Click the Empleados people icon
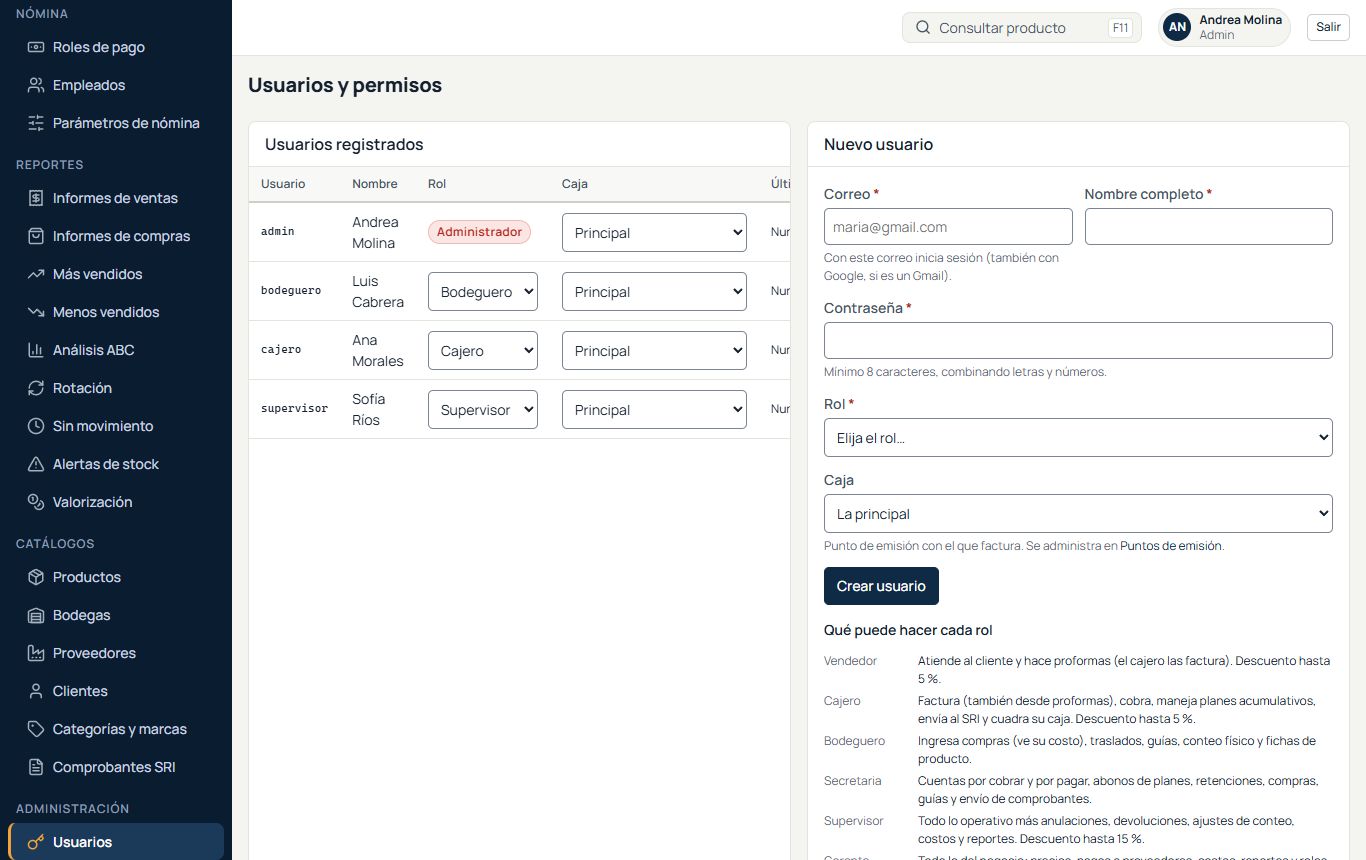1366x860 pixels. point(36,85)
